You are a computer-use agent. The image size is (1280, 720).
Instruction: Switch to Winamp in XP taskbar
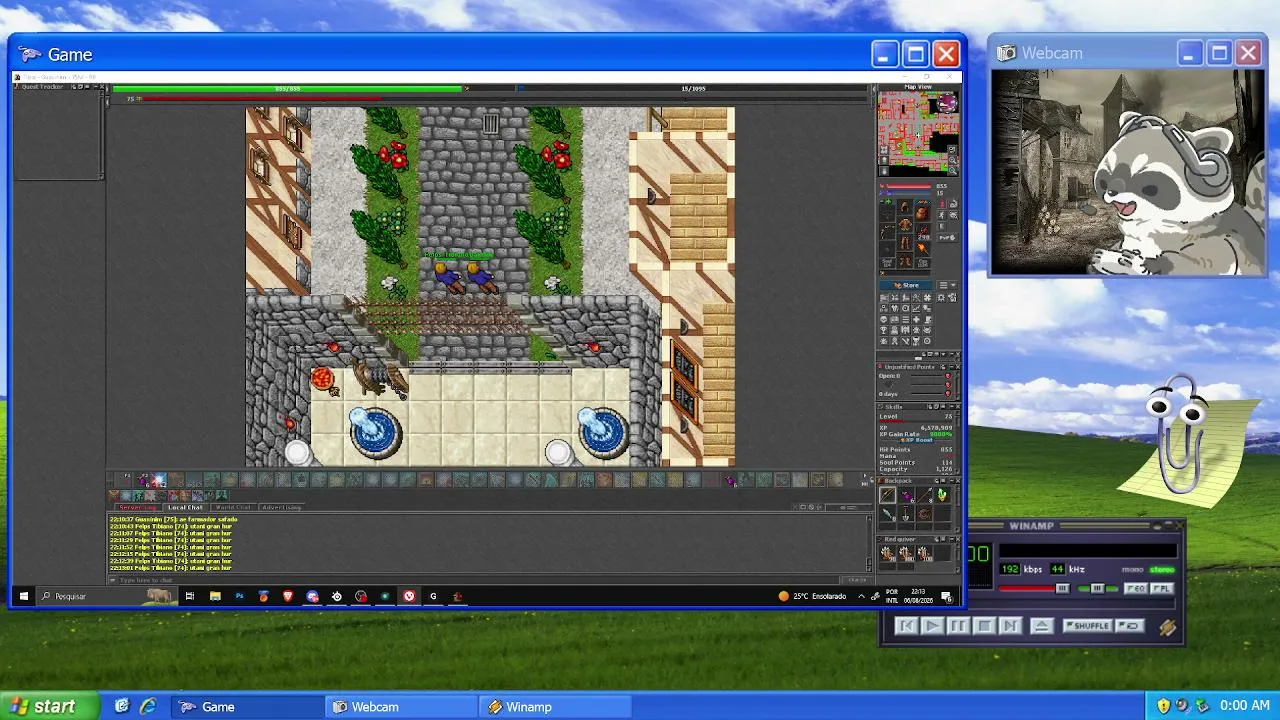556,707
